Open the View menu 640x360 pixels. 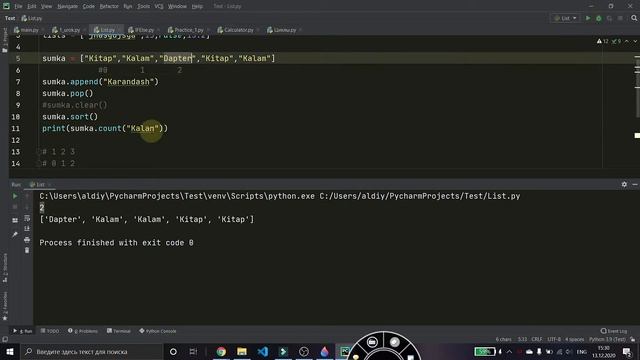tap(47, 7)
